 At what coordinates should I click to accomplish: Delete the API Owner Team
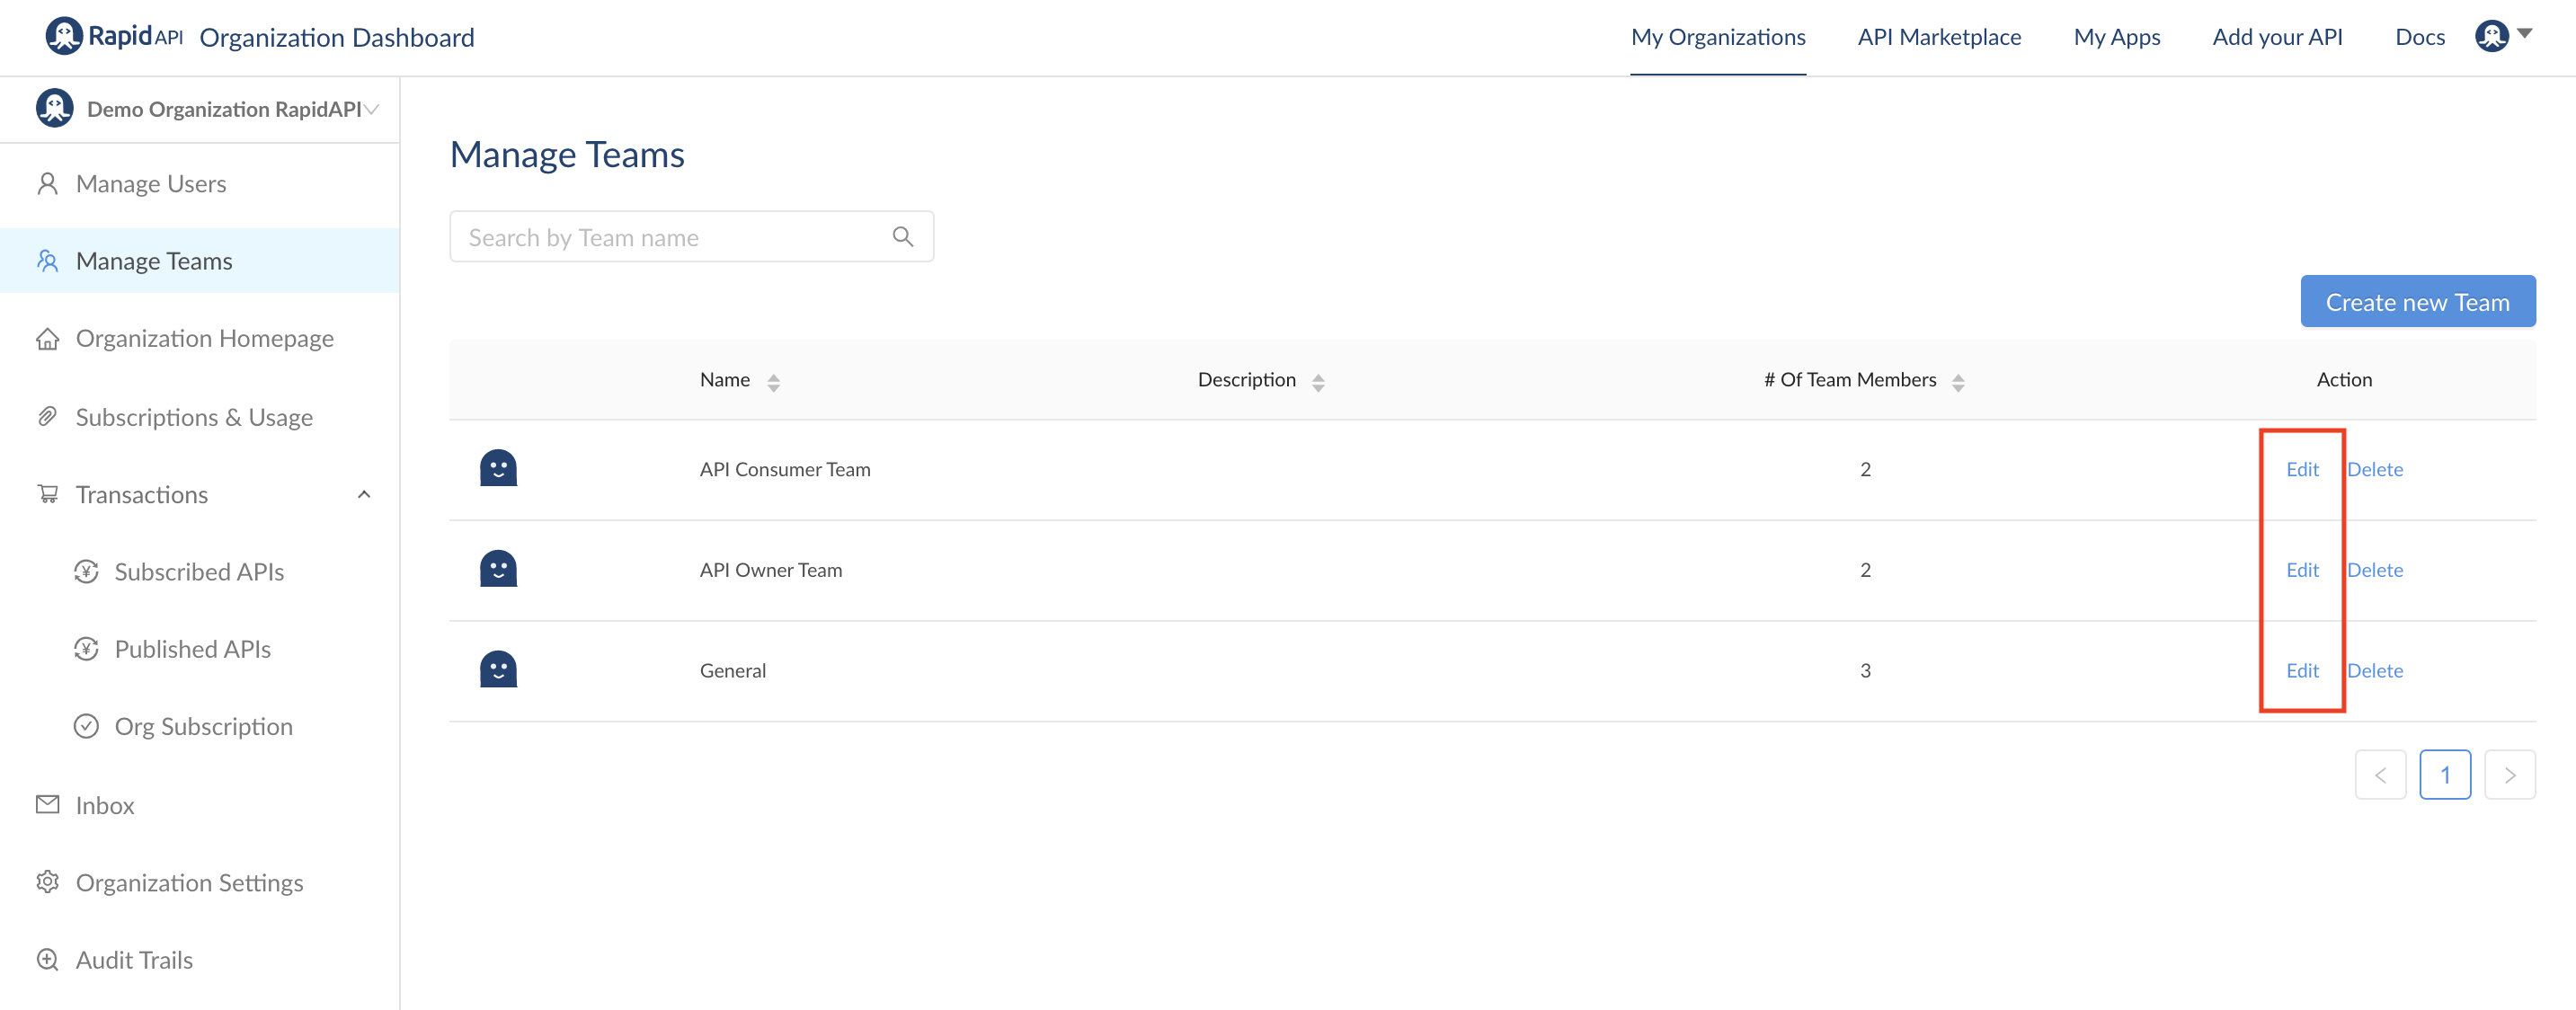point(2374,569)
